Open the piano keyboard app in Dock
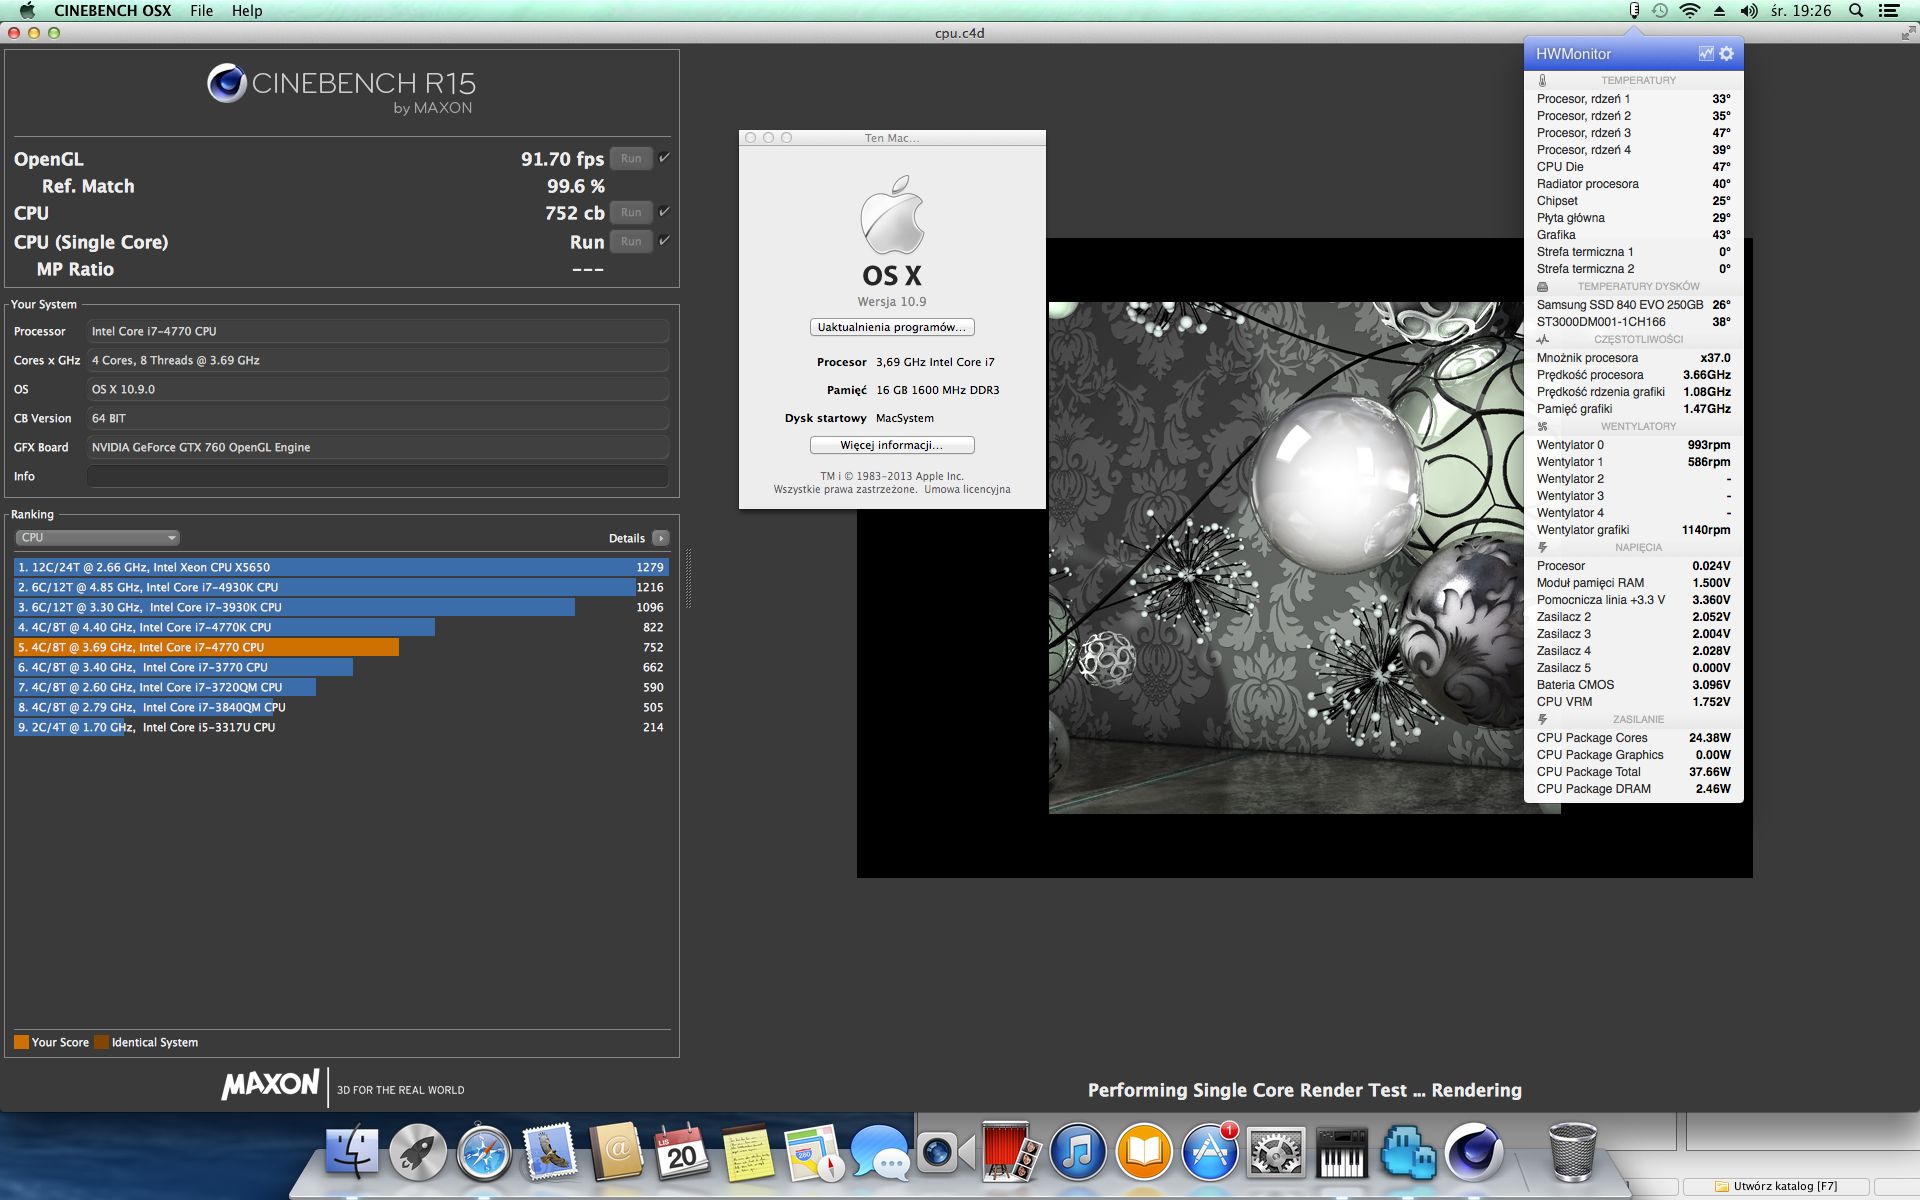 coord(1342,1152)
